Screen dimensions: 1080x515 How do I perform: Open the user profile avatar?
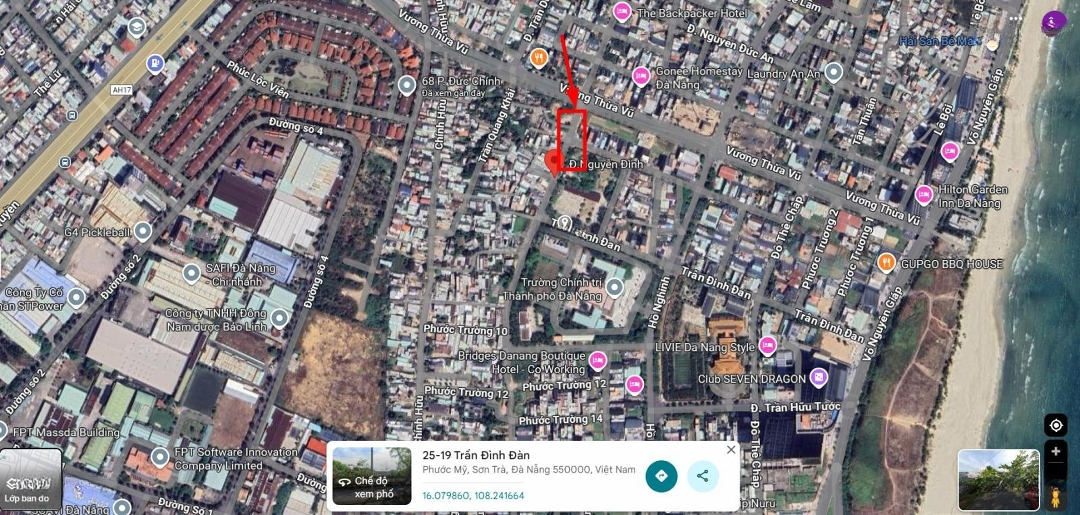(x=1054, y=23)
